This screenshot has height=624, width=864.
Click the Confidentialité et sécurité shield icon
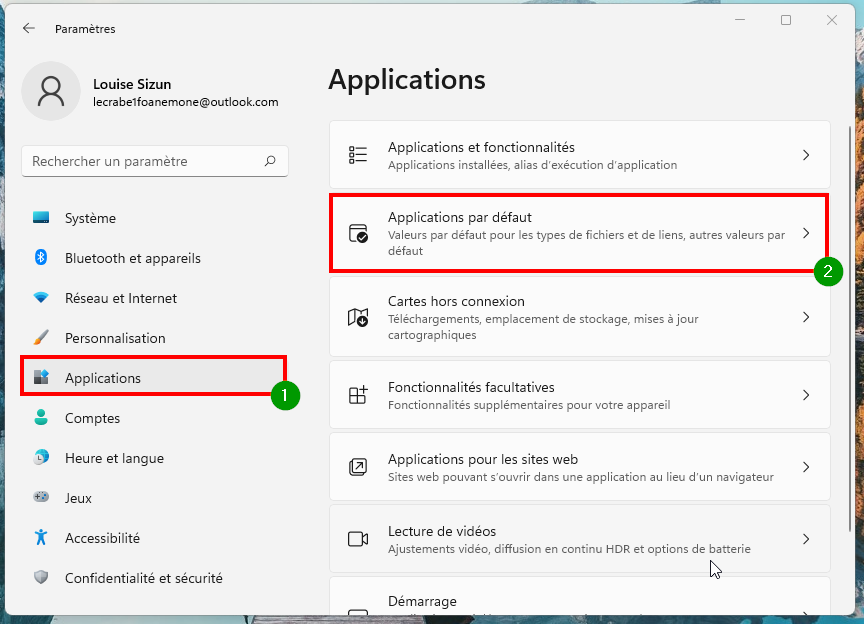tap(41, 577)
